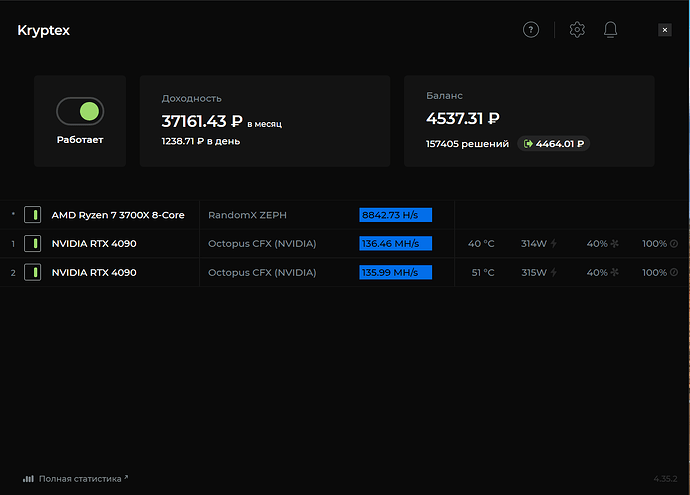Disable the second NVIDIA RTX 4090 device switch
690x495 pixels.
click(33, 272)
